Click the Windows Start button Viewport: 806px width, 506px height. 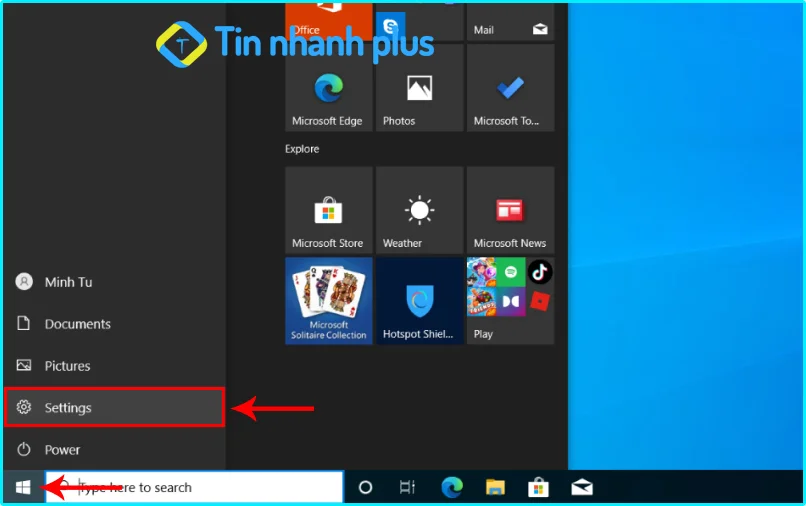tap(23, 487)
